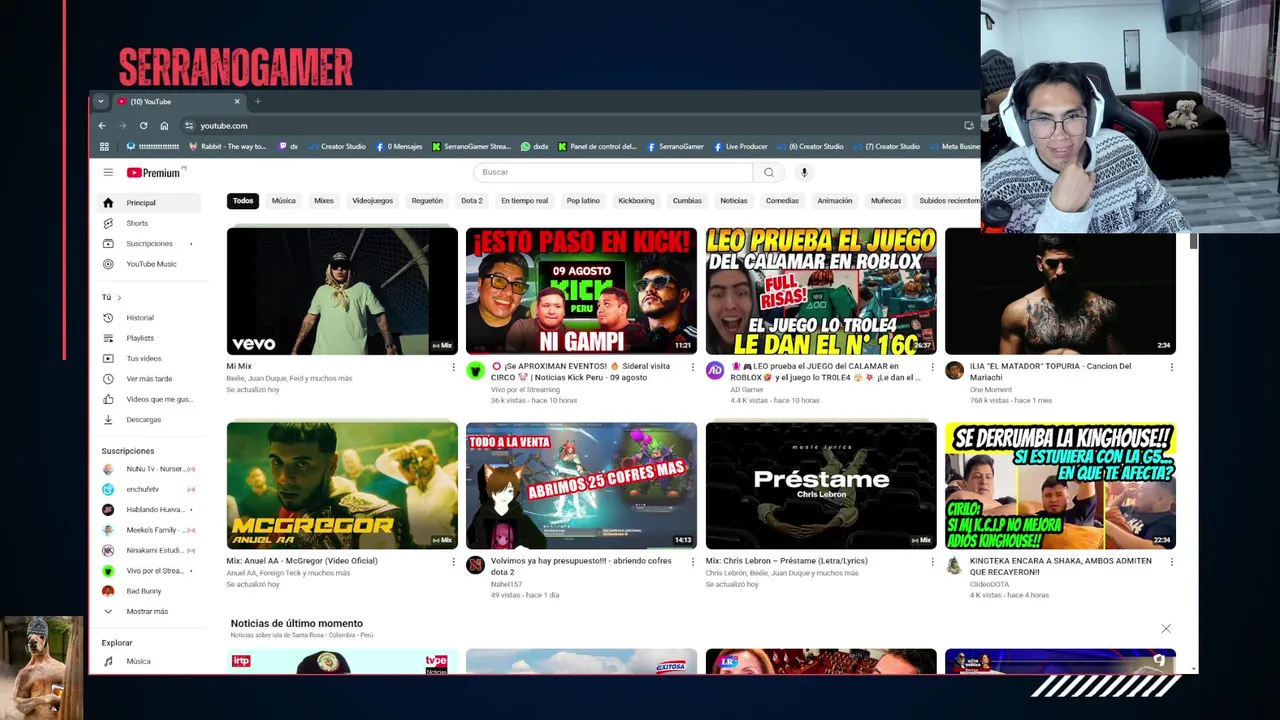Open options for LEO Calamar Roblox video
Viewport: 1280px width, 720px height.
click(932, 367)
